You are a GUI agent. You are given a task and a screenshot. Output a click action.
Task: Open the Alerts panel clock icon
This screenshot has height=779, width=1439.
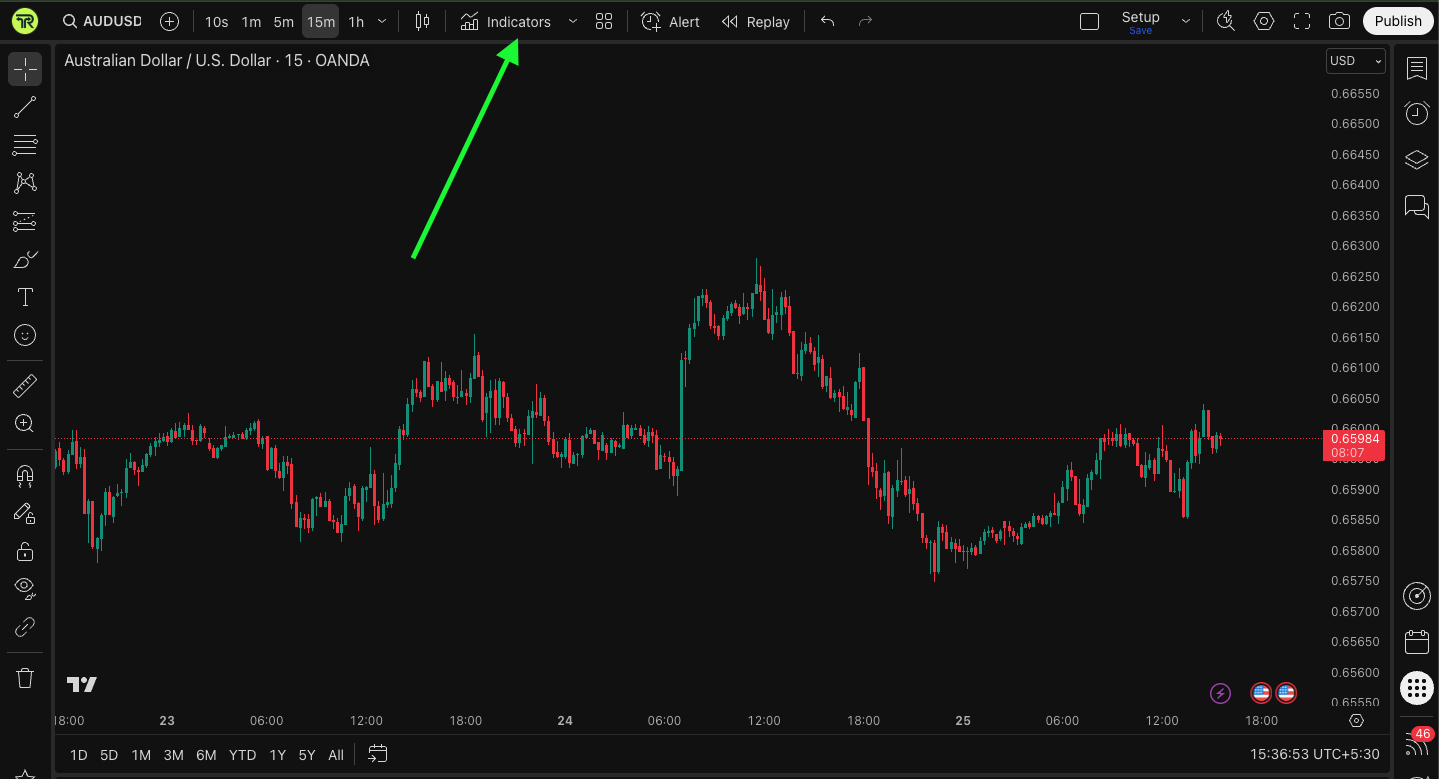click(x=1416, y=113)
